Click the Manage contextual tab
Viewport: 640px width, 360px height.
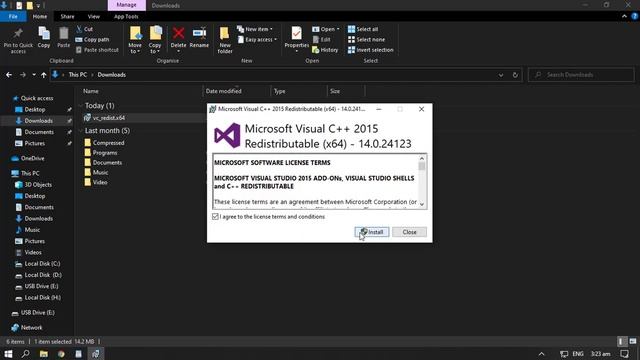(x=127, y=5)
